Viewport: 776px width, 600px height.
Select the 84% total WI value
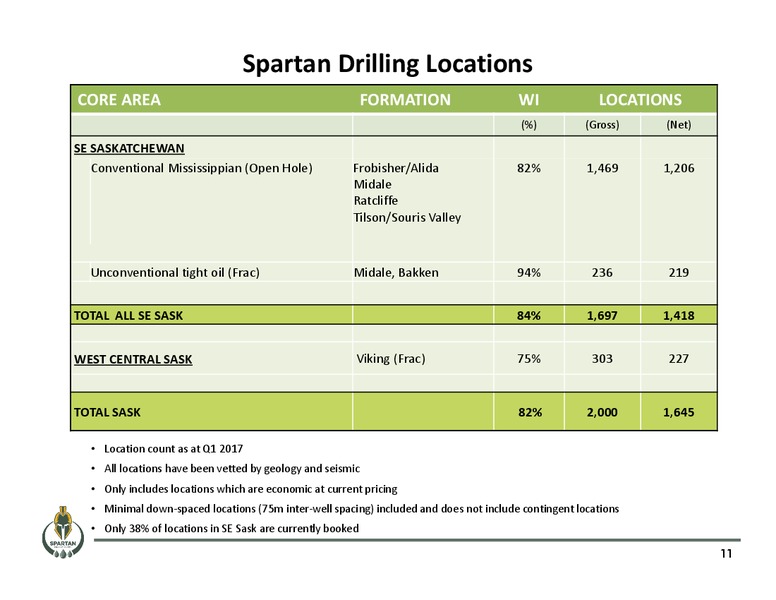(x=529, y=315)
